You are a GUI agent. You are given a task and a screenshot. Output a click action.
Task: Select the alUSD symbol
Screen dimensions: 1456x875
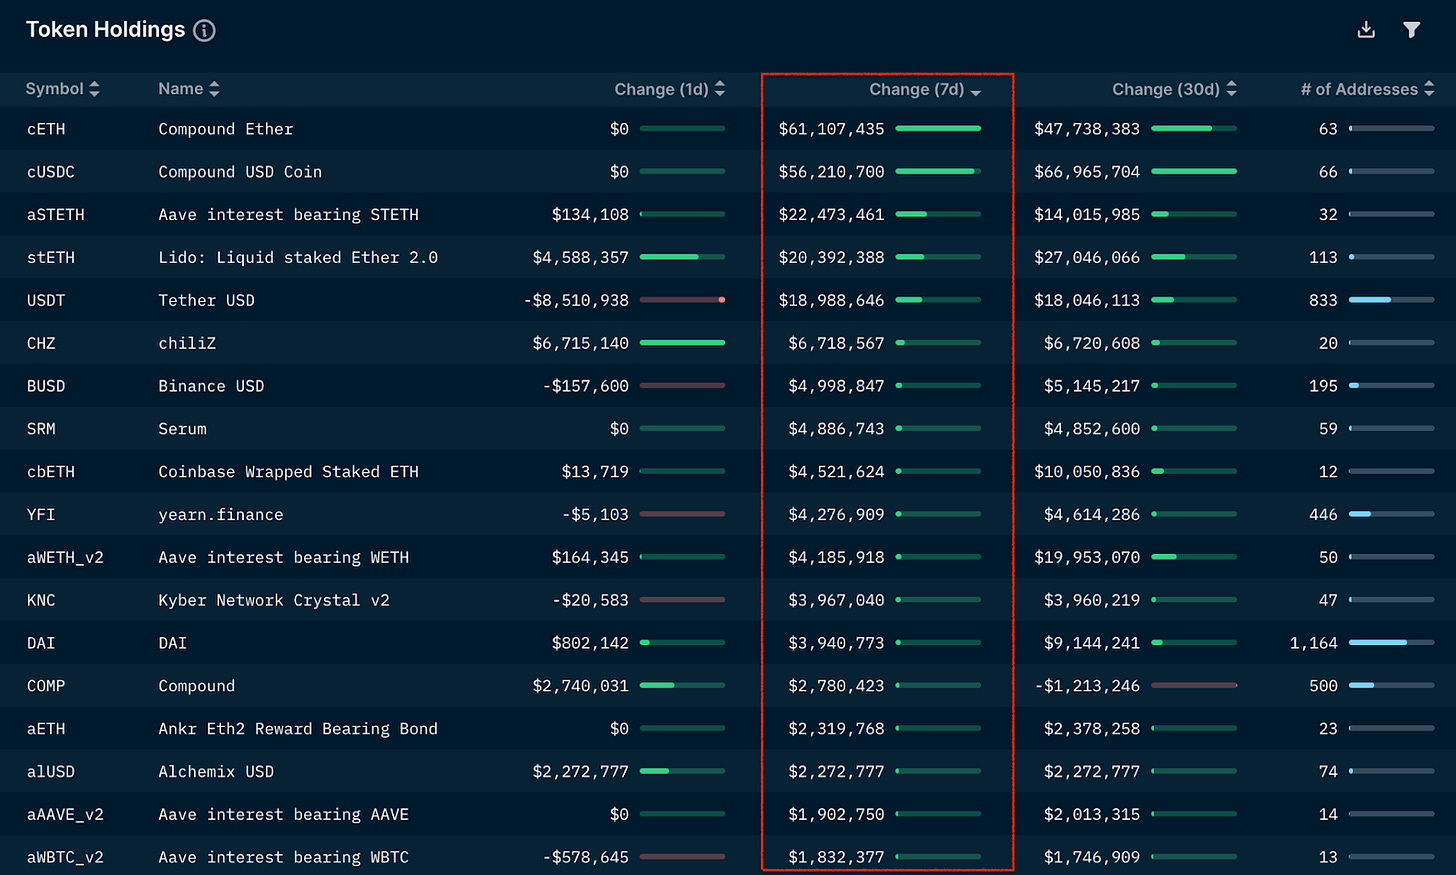(51, 772)
